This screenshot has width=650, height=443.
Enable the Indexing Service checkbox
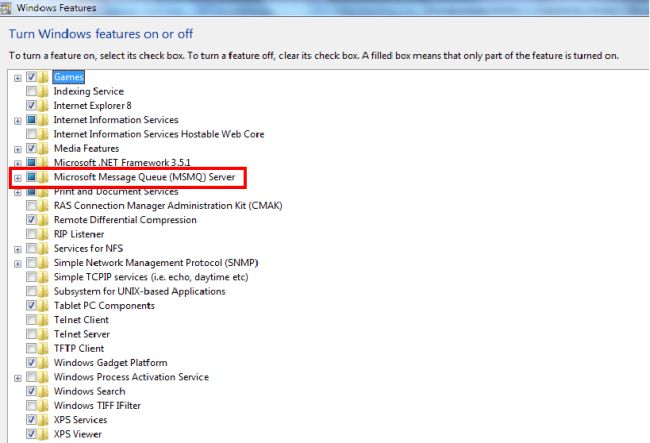click(x=32, y=91)
